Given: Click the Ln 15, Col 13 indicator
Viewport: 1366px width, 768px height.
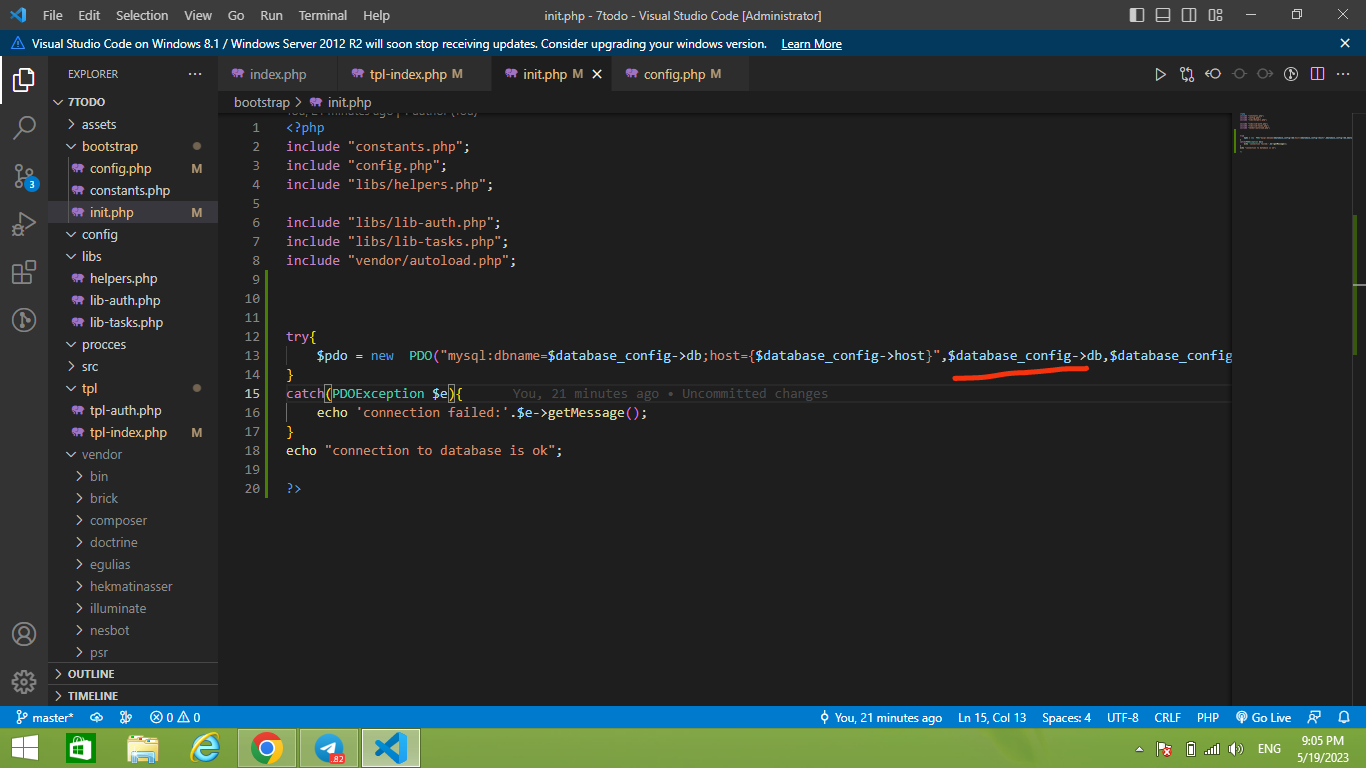Looking at the screenshot, I should click(x=992, y=717).
